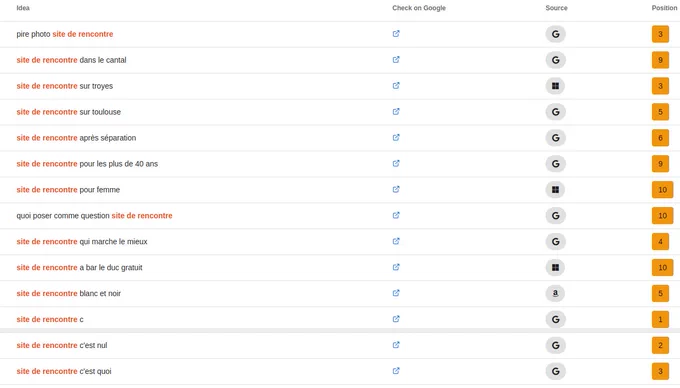Click Google source icon in 'quoi poser comme question' row
This screenshot has width=680, height=388.
click(x=556, y=215)
